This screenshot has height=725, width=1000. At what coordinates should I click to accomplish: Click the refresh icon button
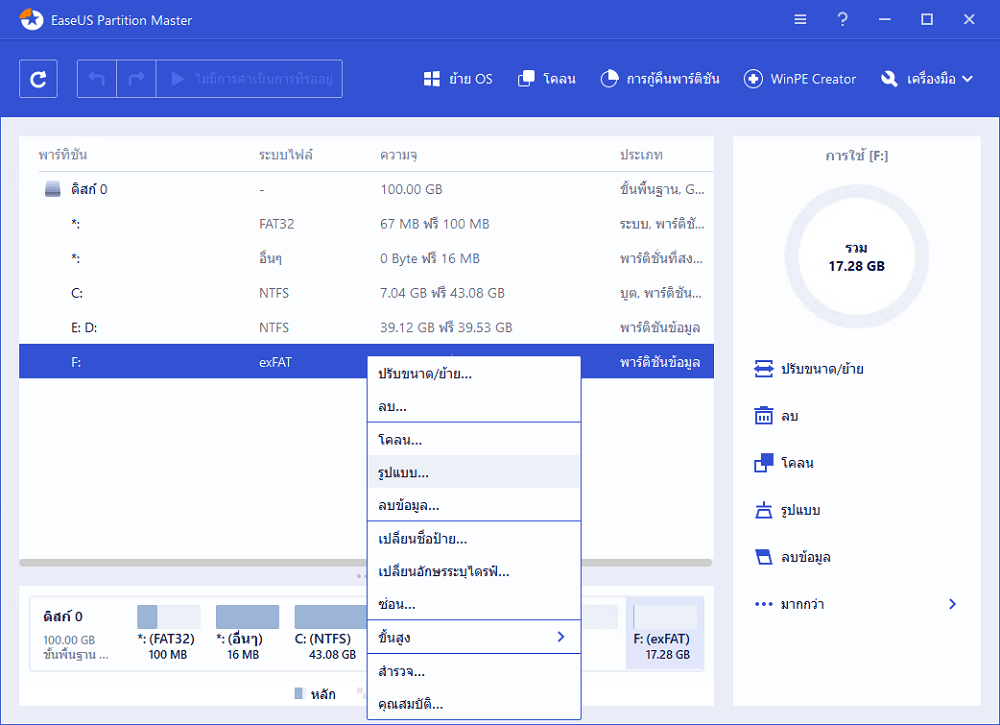tap(38, 79)
